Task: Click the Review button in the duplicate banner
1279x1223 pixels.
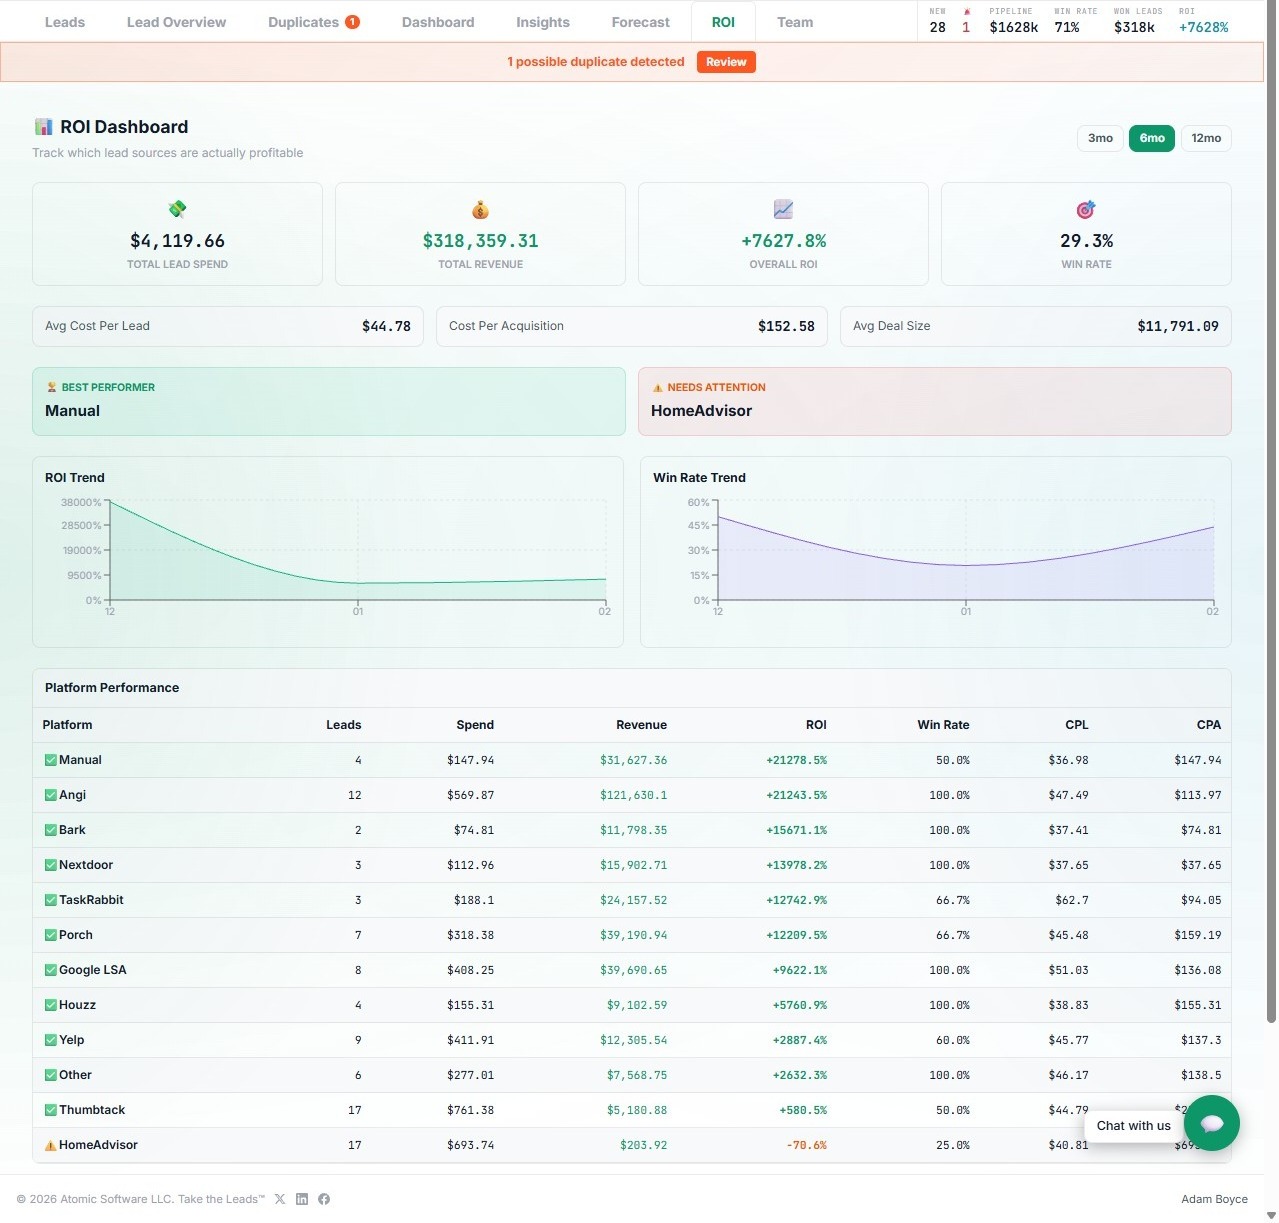Action: coord(725,61)
